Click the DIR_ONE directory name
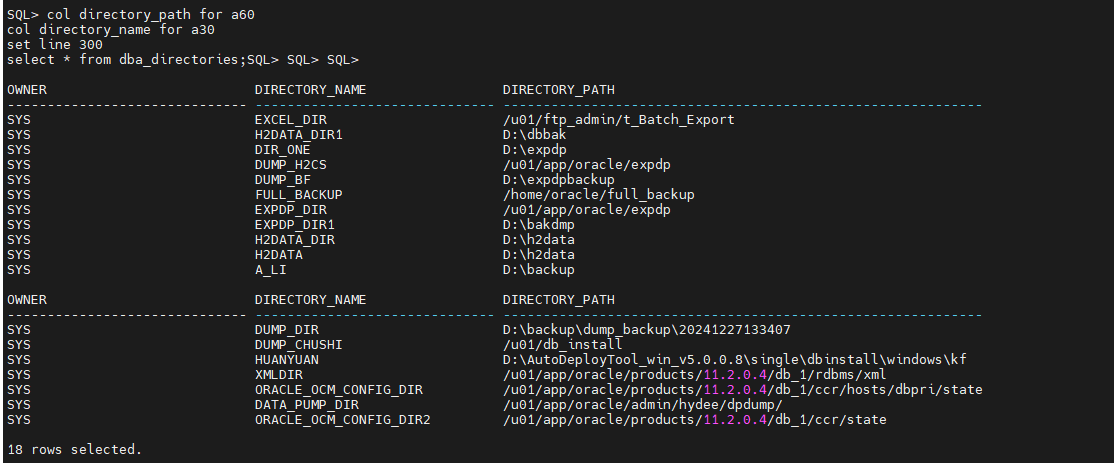The height and width of the screenshot is (463, 1114). point(283,150)
